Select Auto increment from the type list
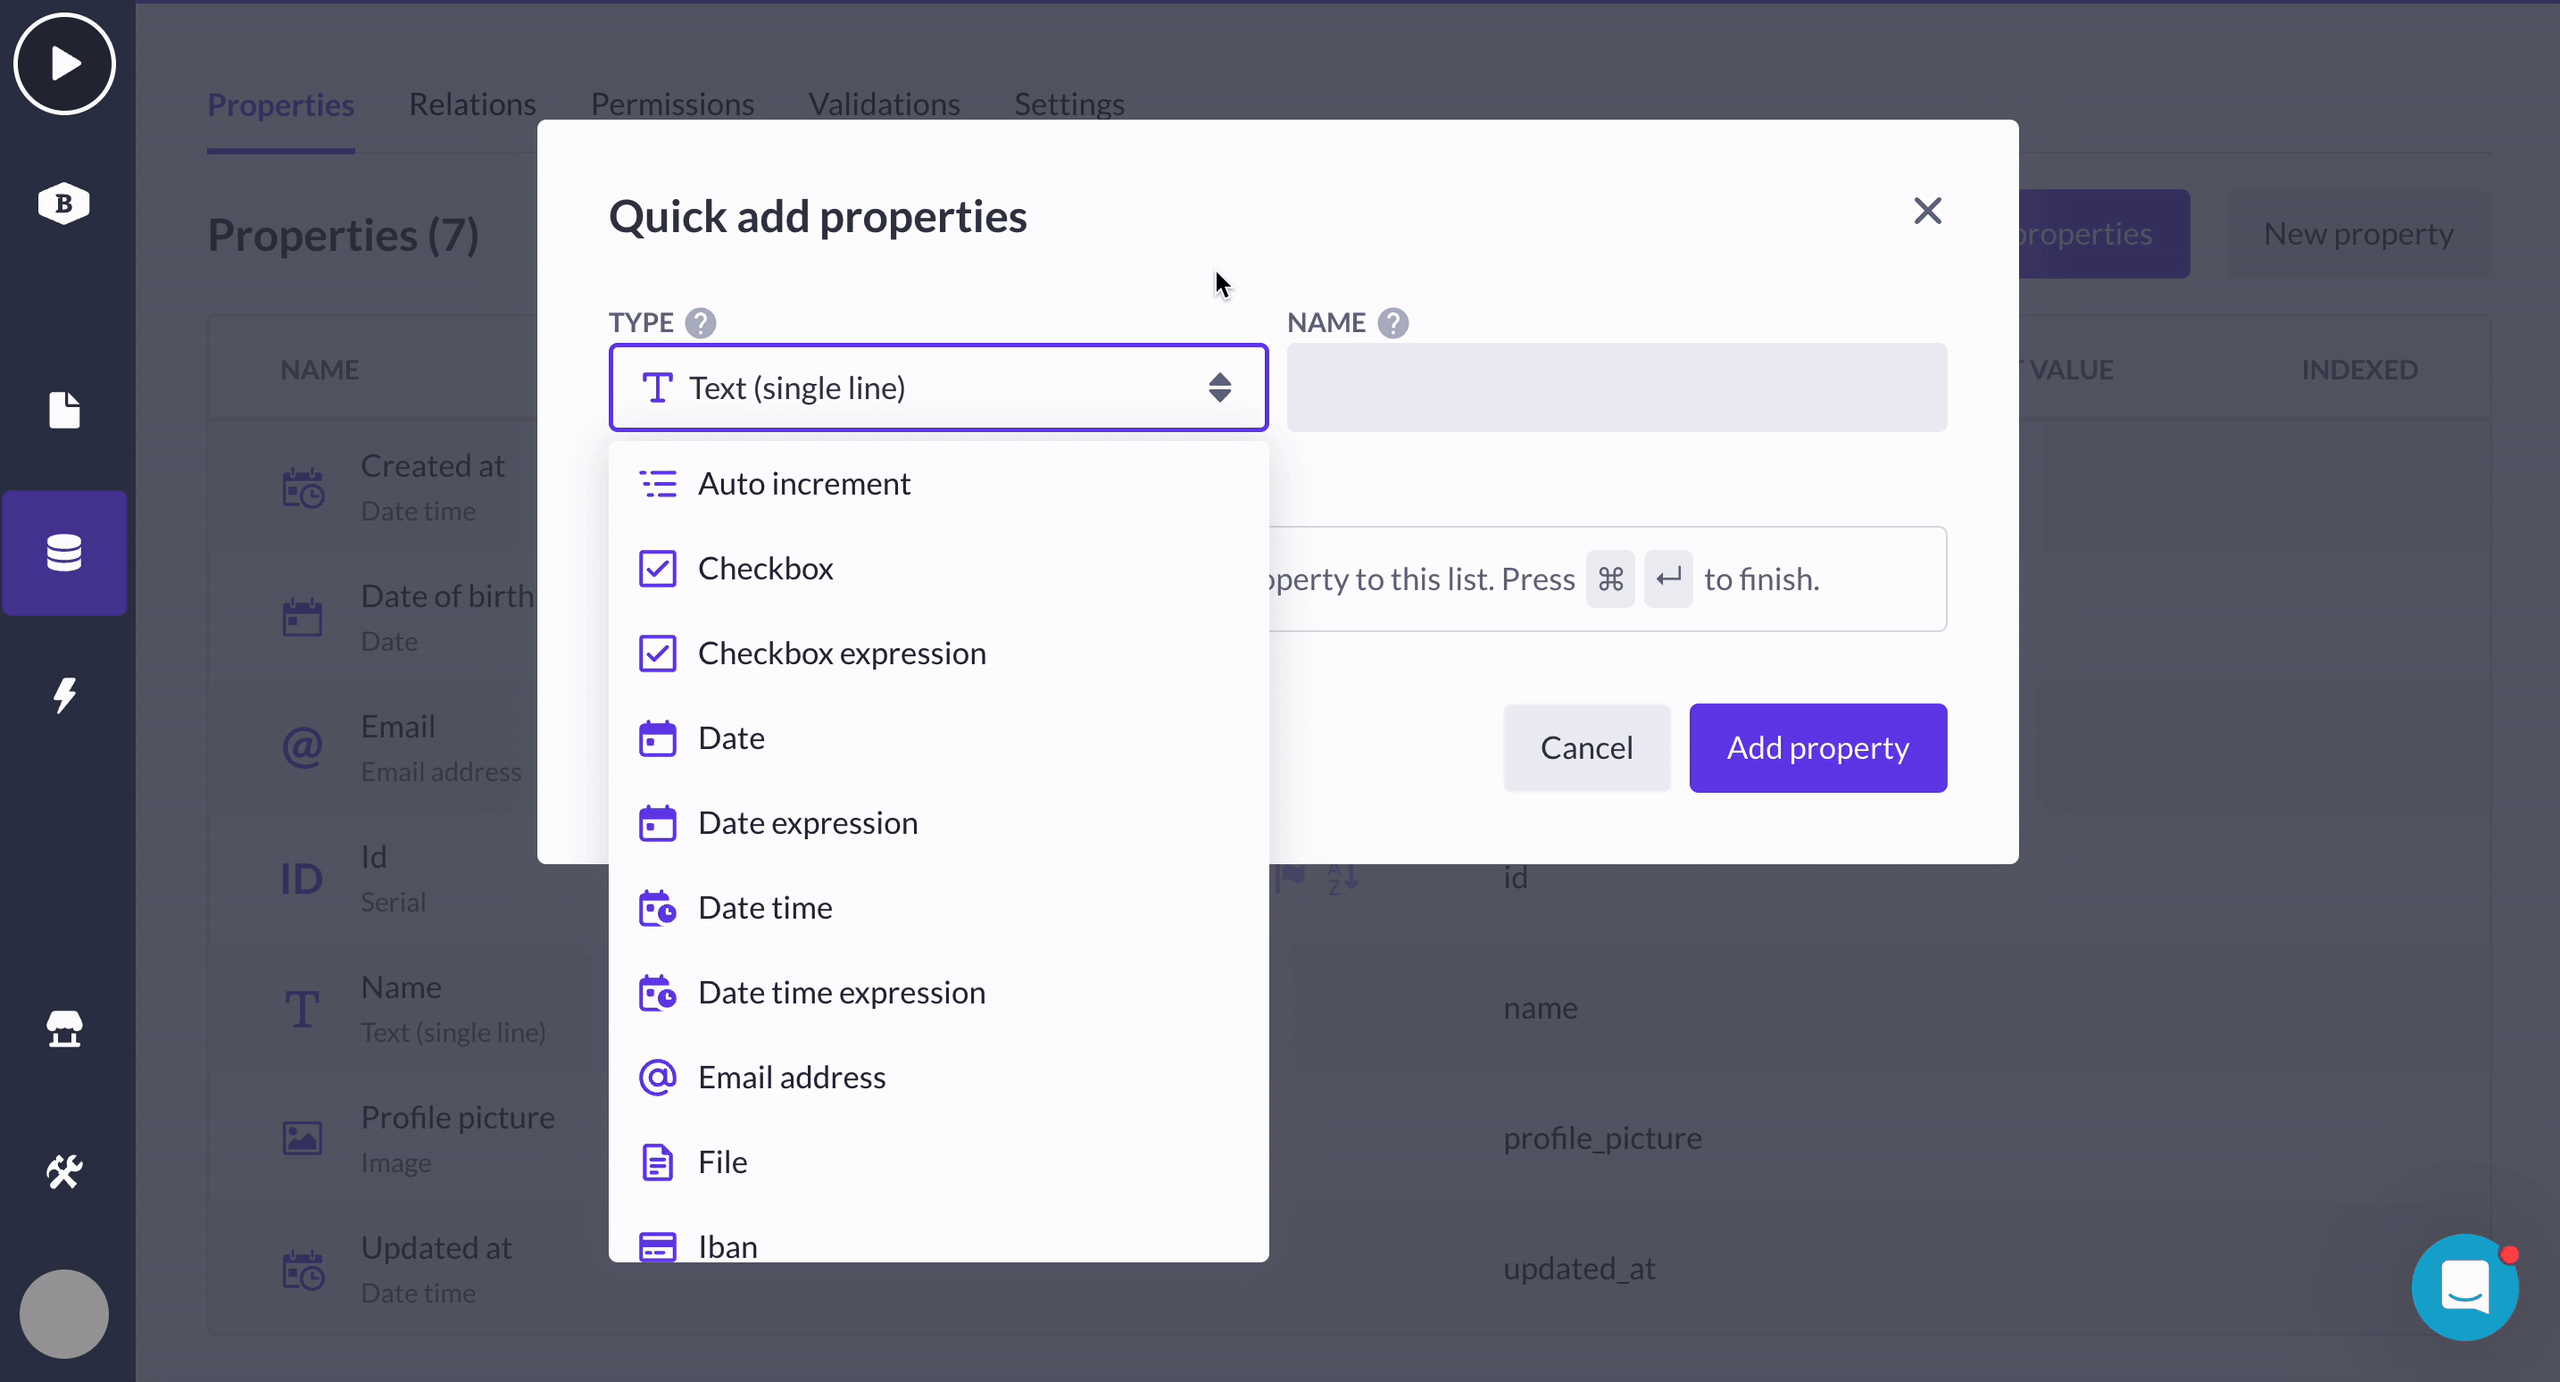 938,484
